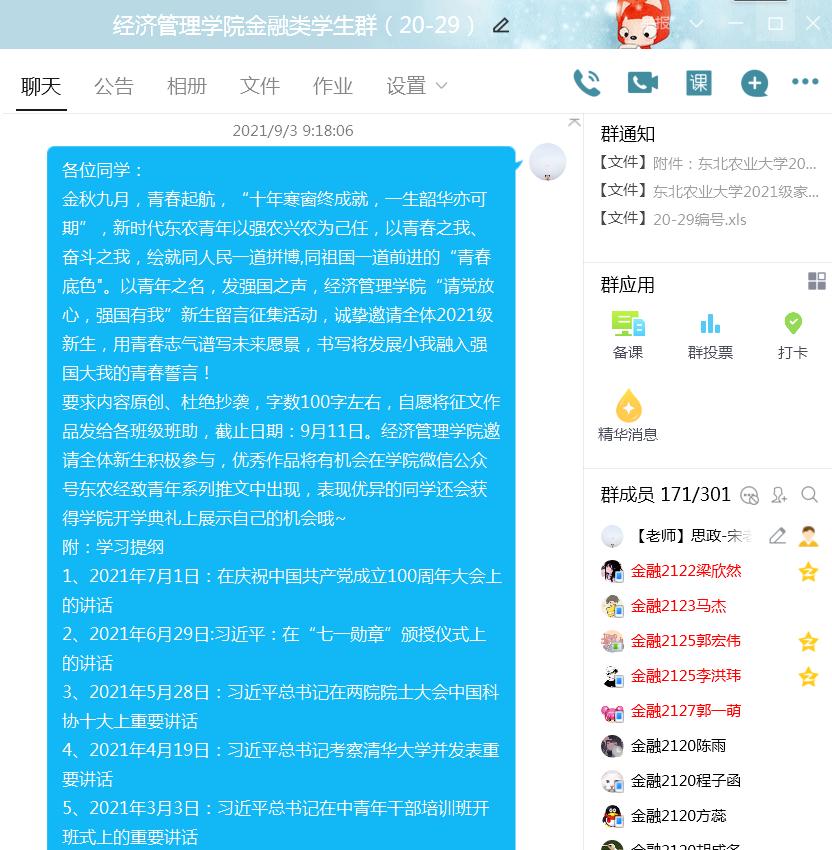The image size is (832, 850).
Task: Search group members with magnifier icon
Action: 810,495
